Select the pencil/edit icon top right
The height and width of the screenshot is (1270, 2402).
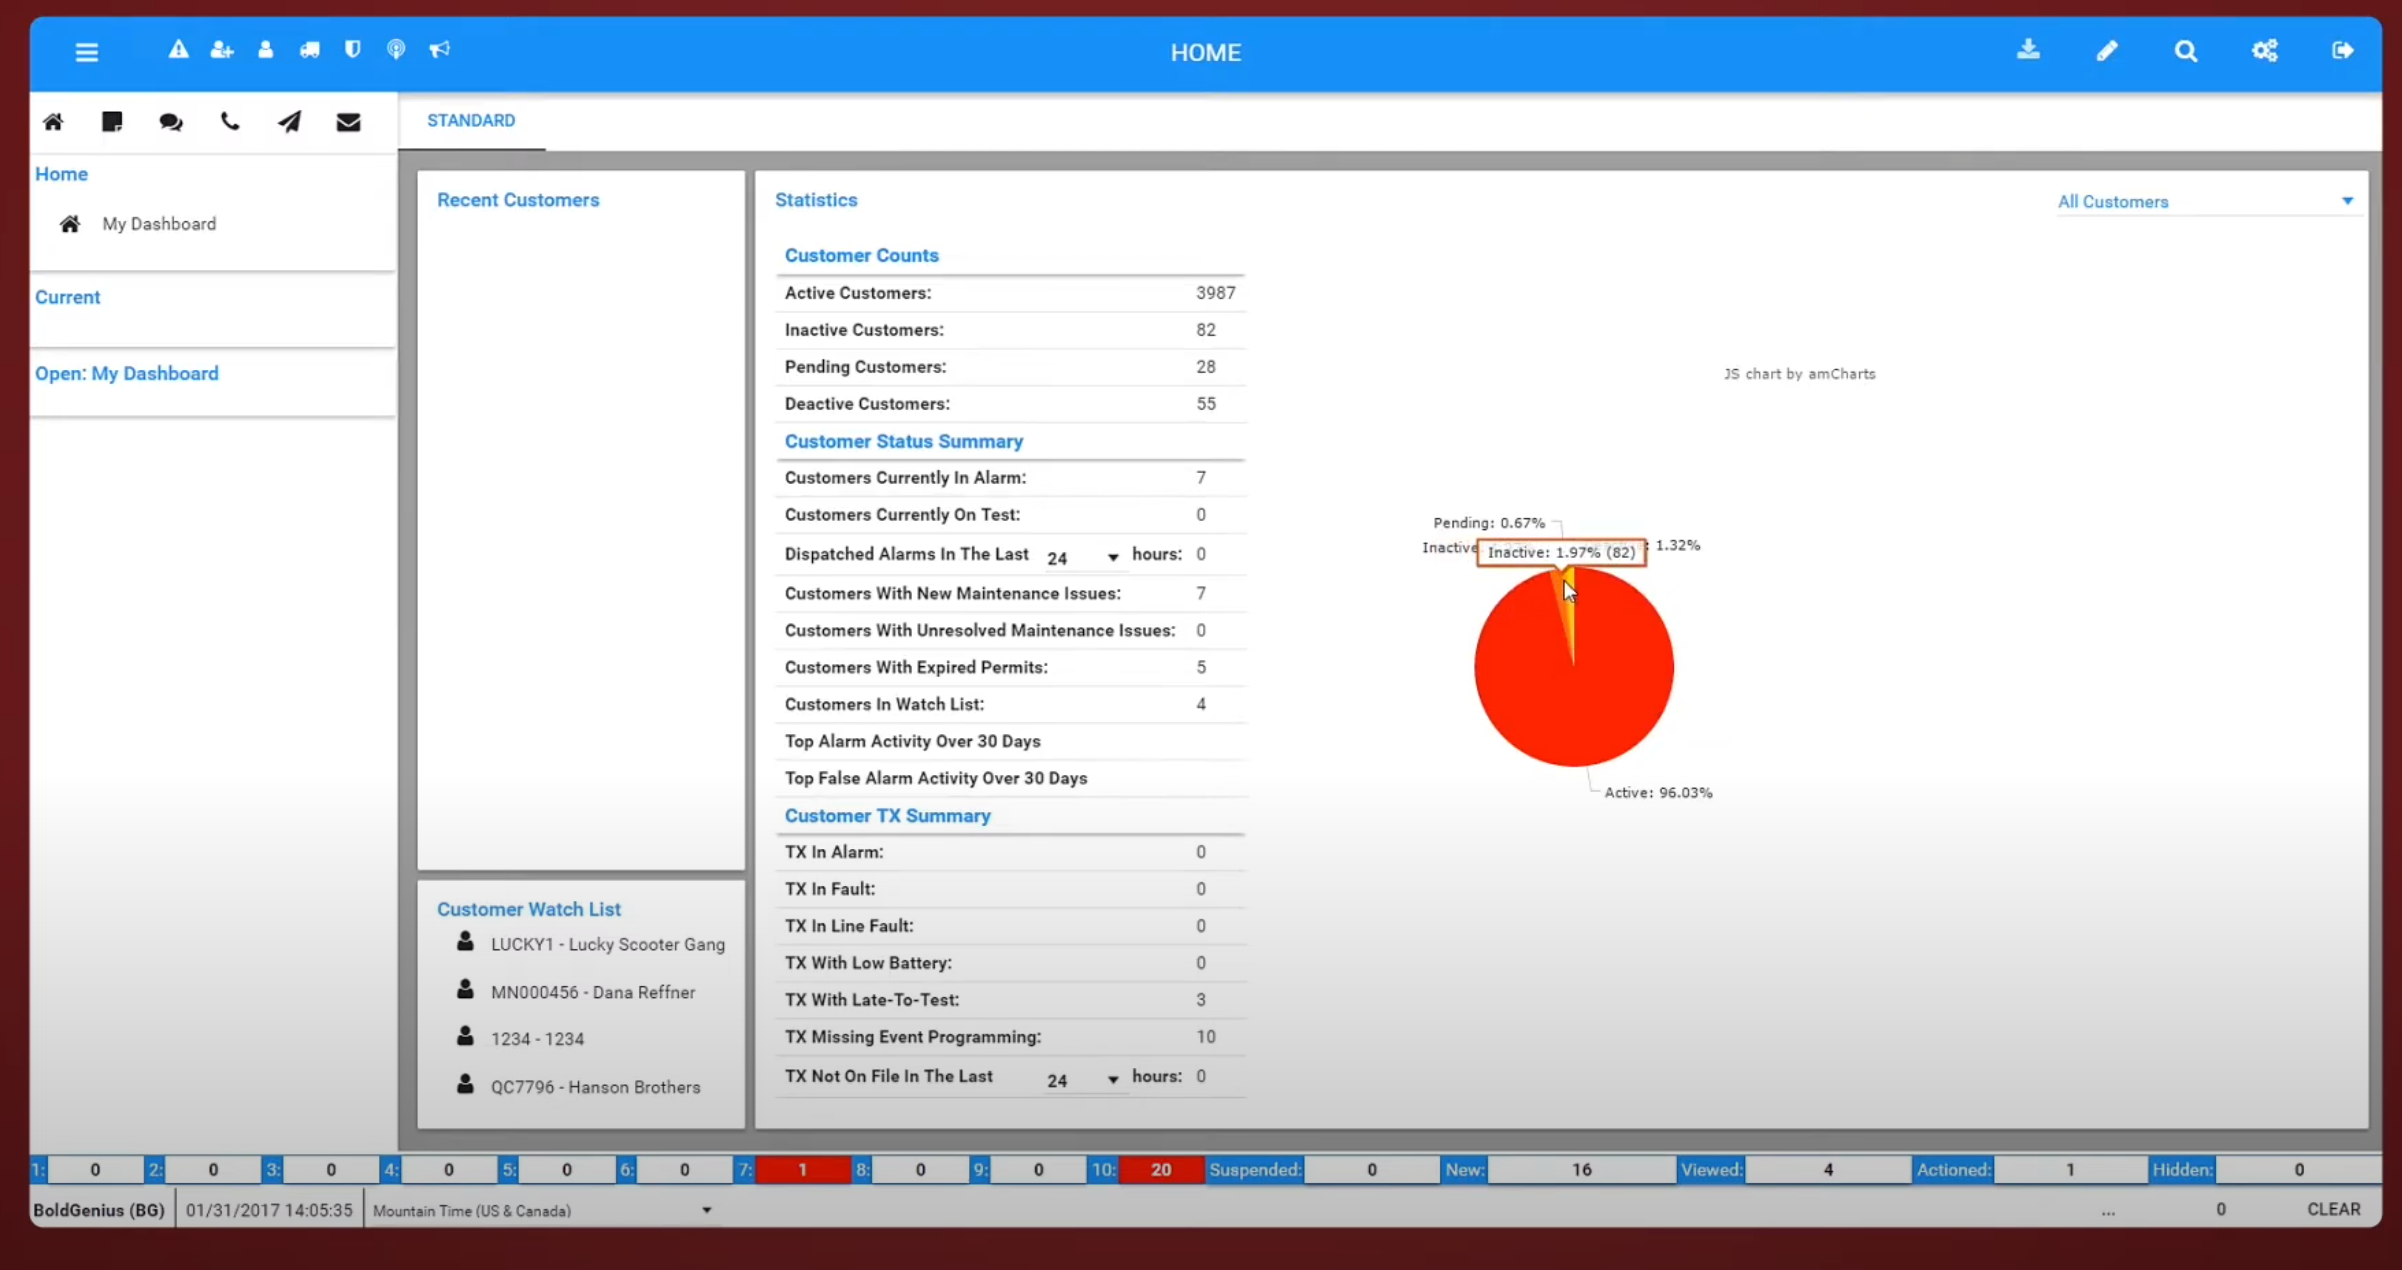click(x=2107, y=51)
